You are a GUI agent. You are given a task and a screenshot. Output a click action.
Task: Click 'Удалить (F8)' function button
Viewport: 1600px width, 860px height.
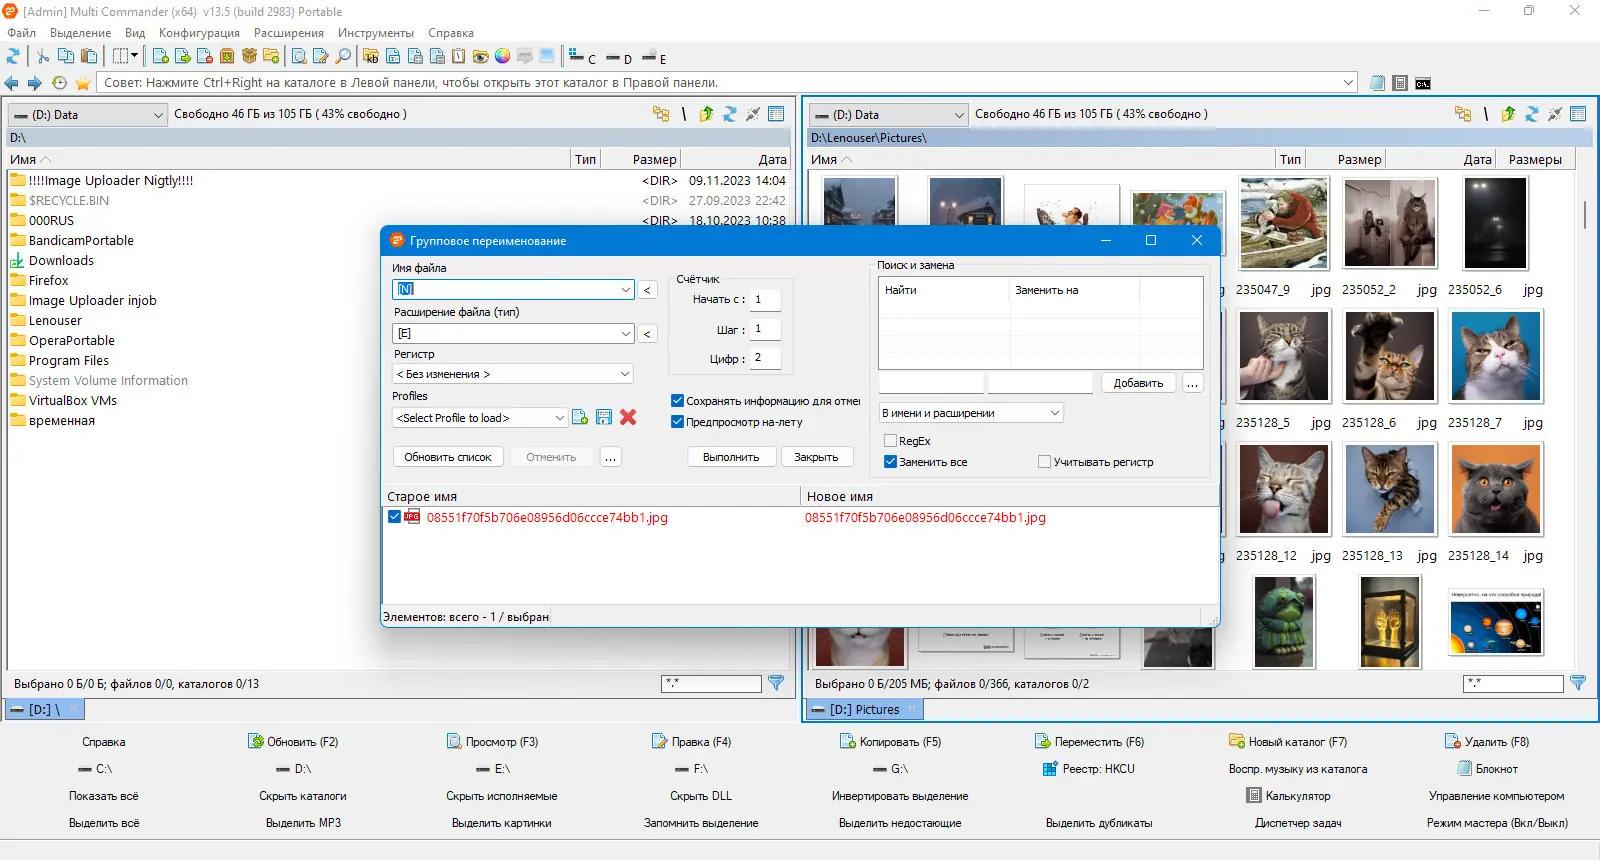click(x=1487, y=742)
